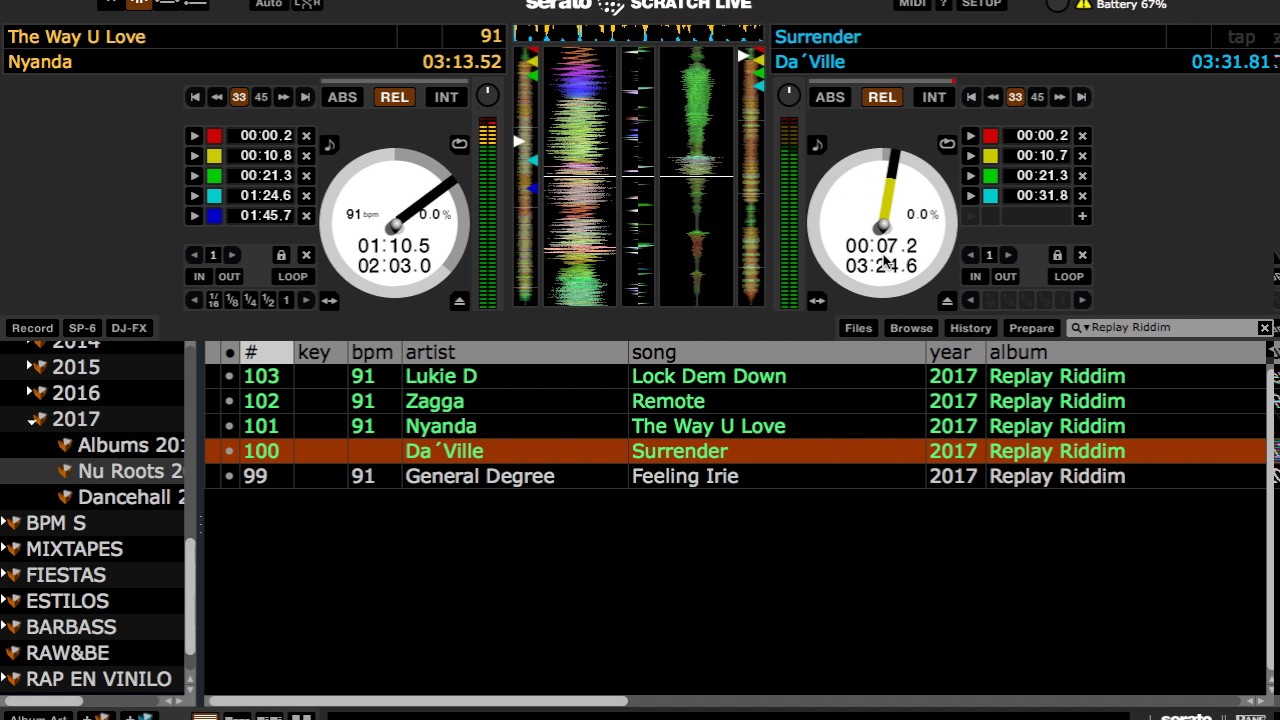
Task: Jump to previous track on left deck
Action: point(195,97)
